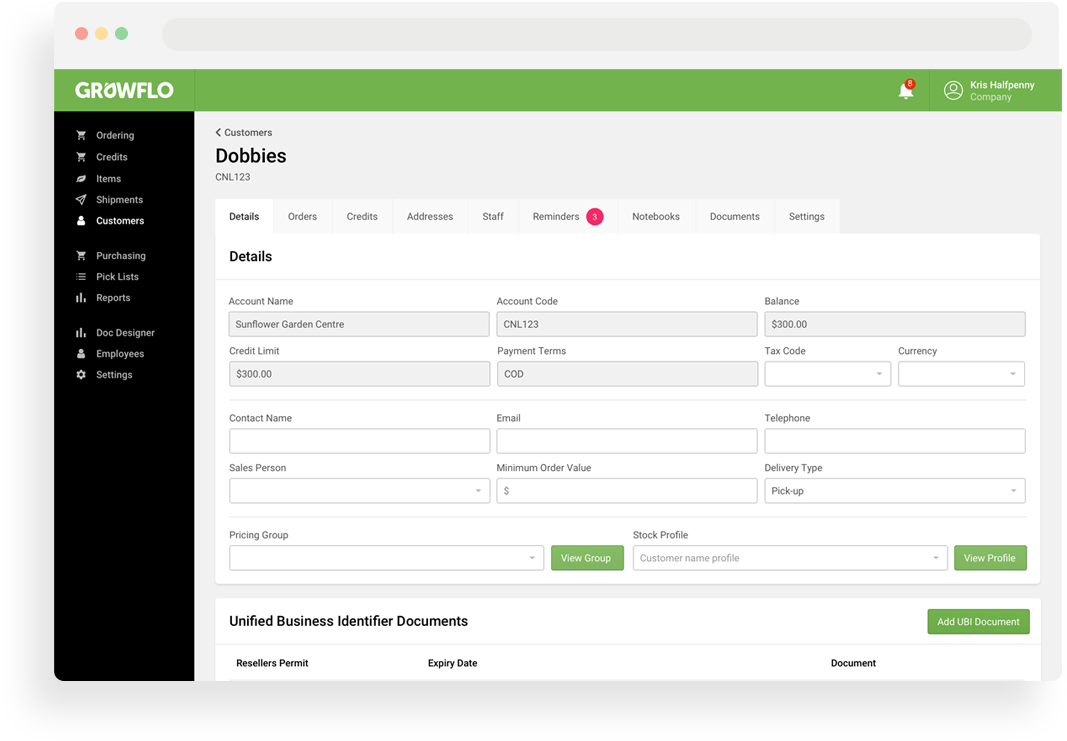Navigate to the Customers section

click(x=119, y=221)
